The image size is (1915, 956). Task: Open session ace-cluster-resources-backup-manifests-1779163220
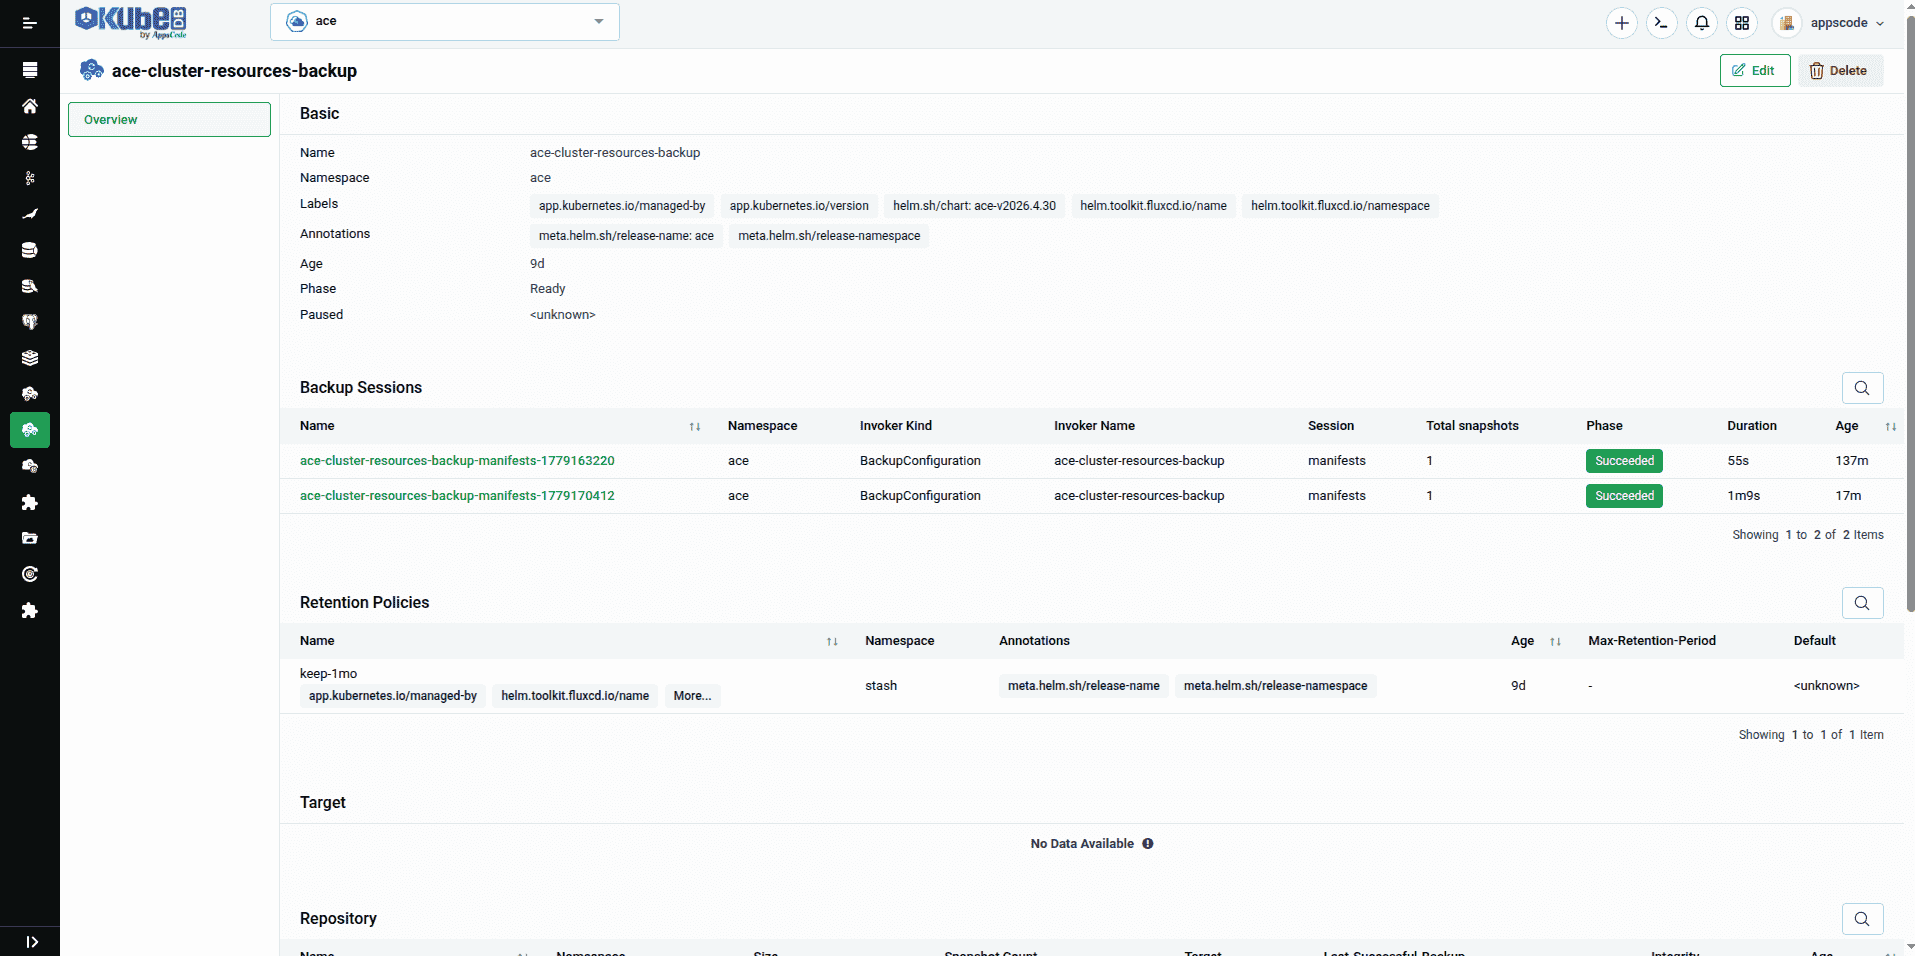click(x=457, y=461)
